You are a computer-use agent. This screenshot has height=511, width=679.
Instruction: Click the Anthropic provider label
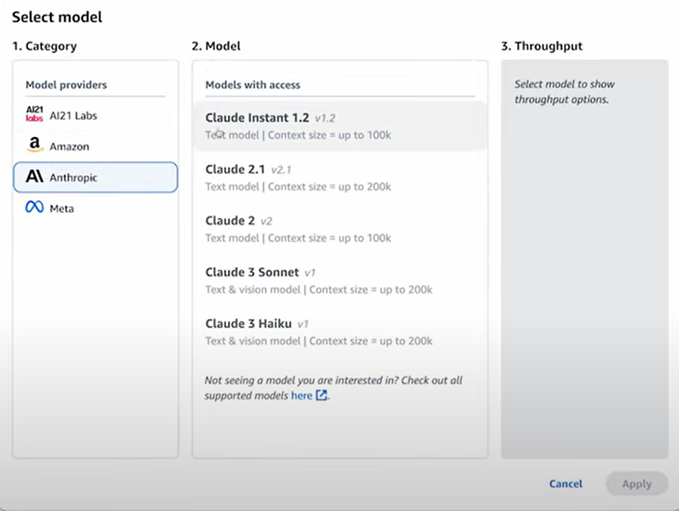coord(73,178)
